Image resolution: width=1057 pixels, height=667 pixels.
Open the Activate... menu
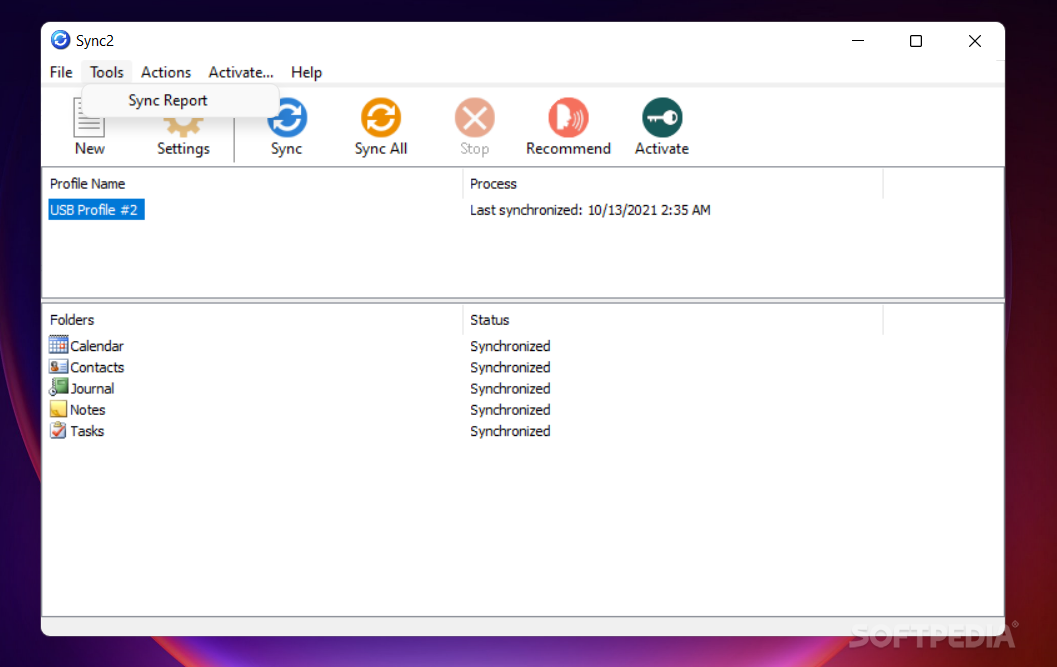click(x=241, y=72)
